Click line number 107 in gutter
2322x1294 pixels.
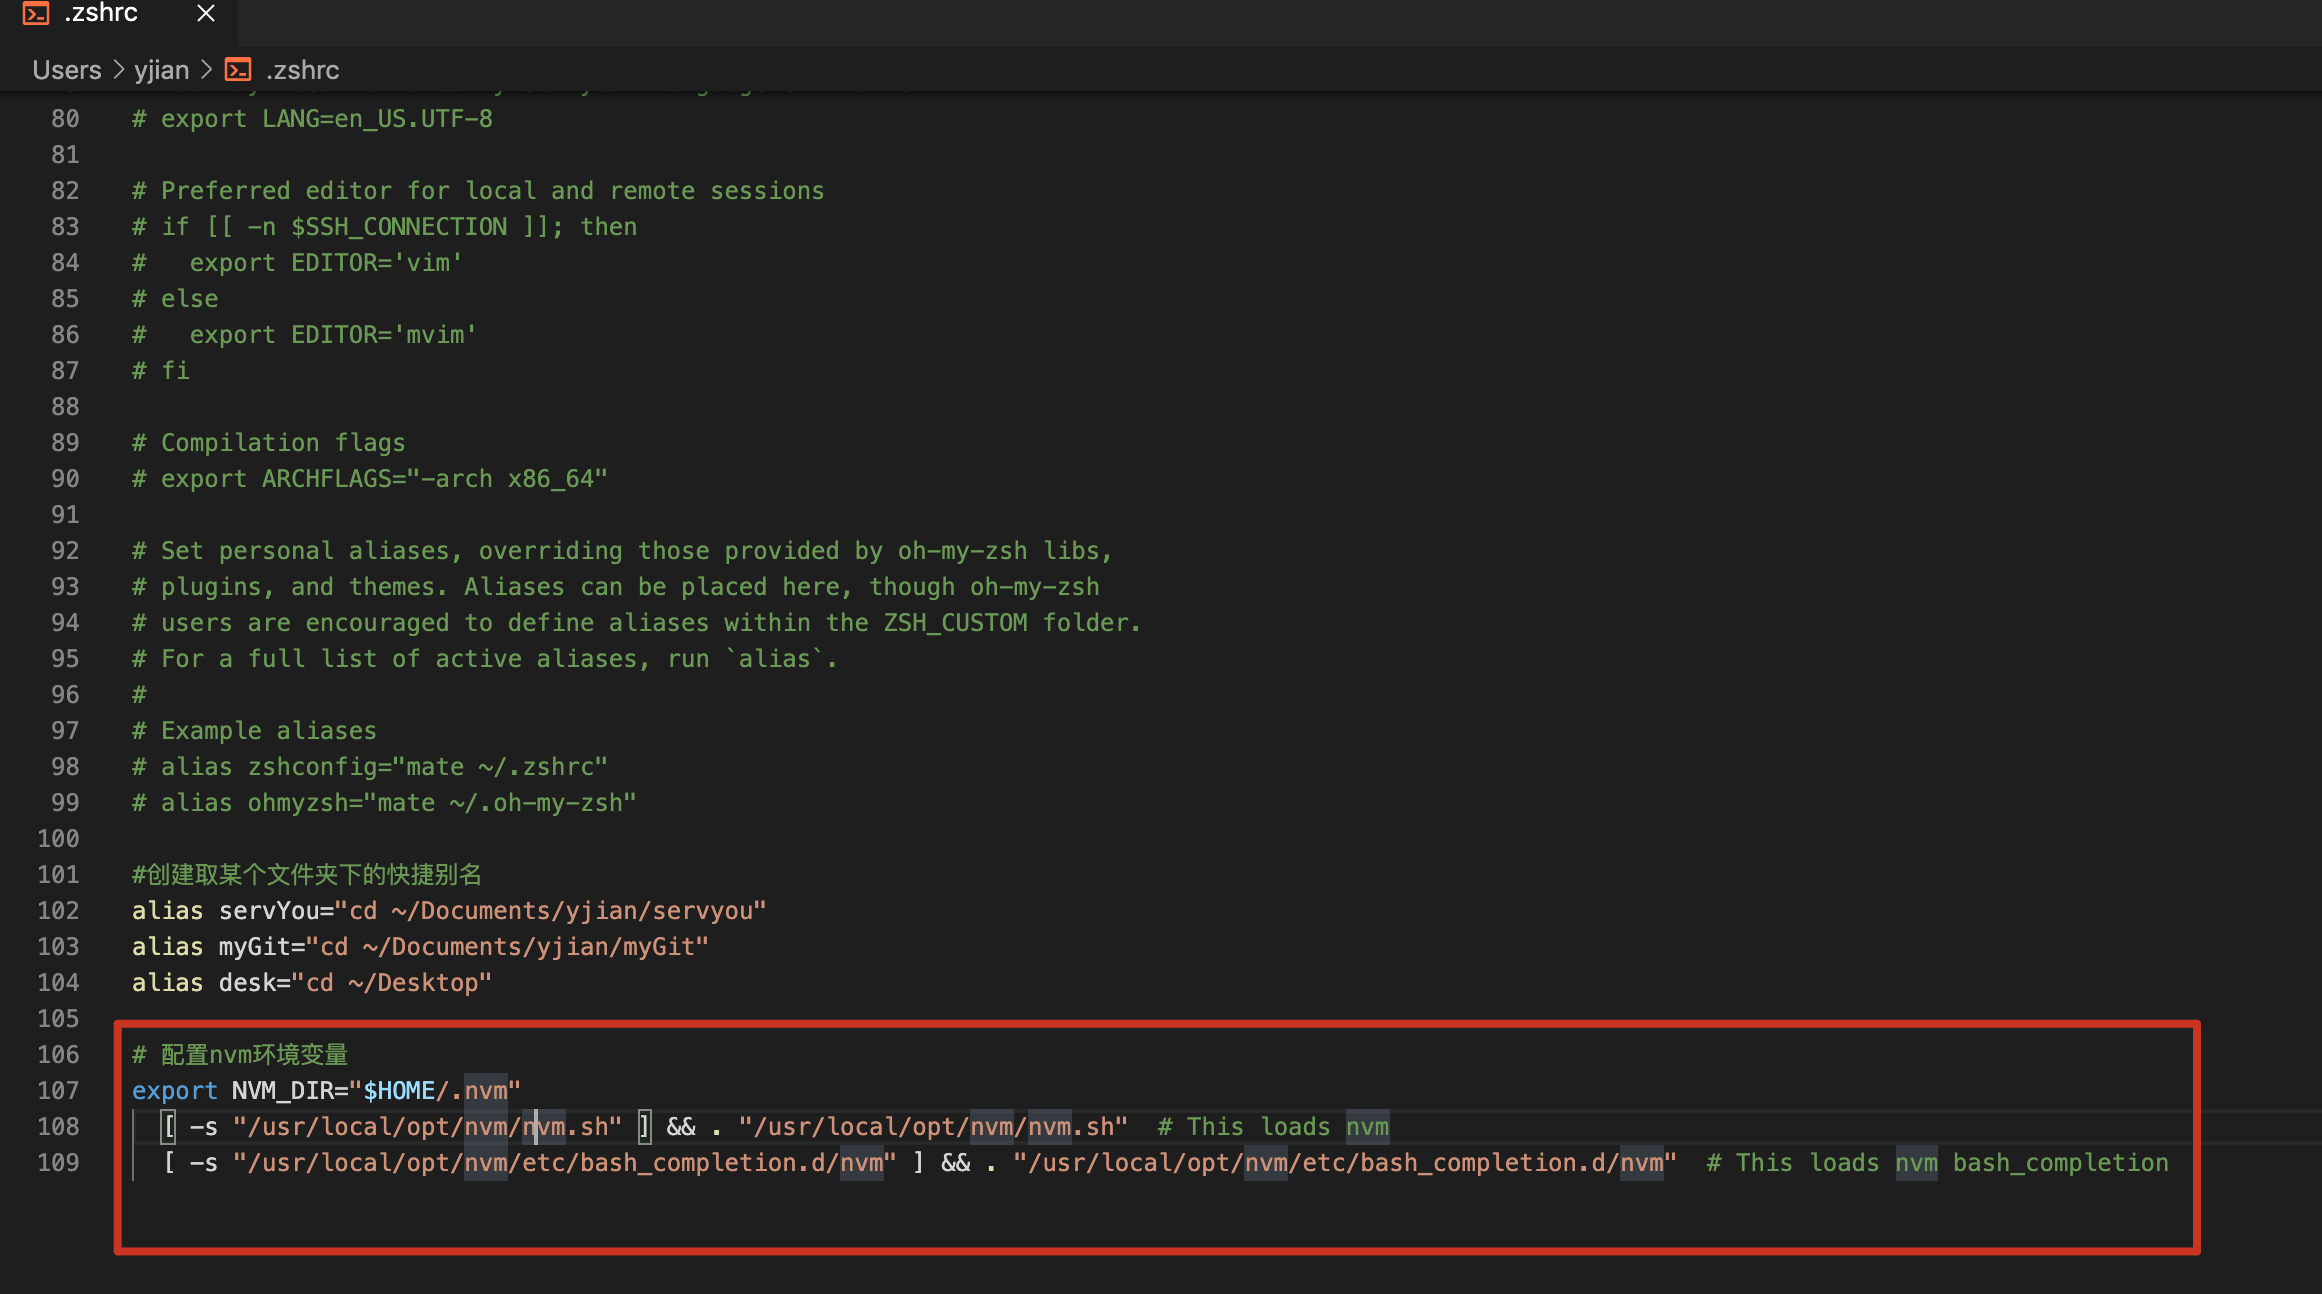58,1091
